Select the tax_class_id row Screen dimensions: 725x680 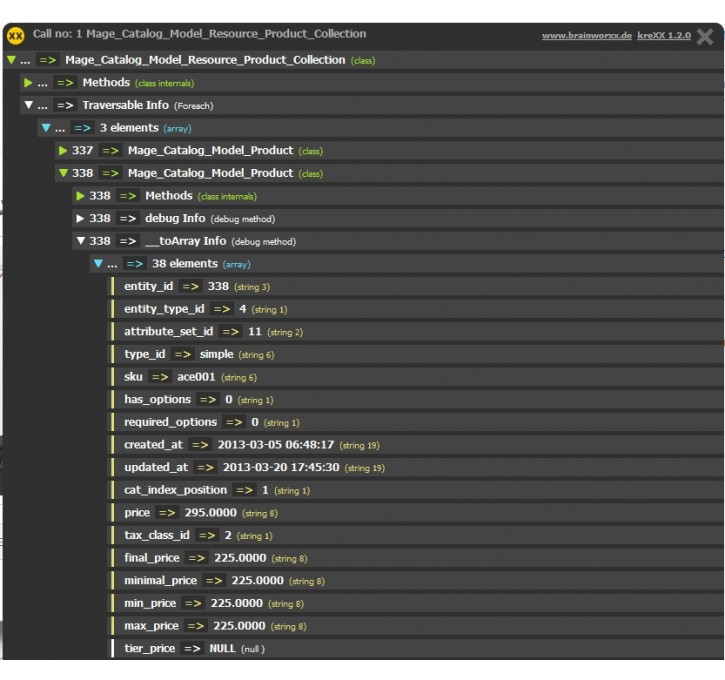tap(415, 536)
